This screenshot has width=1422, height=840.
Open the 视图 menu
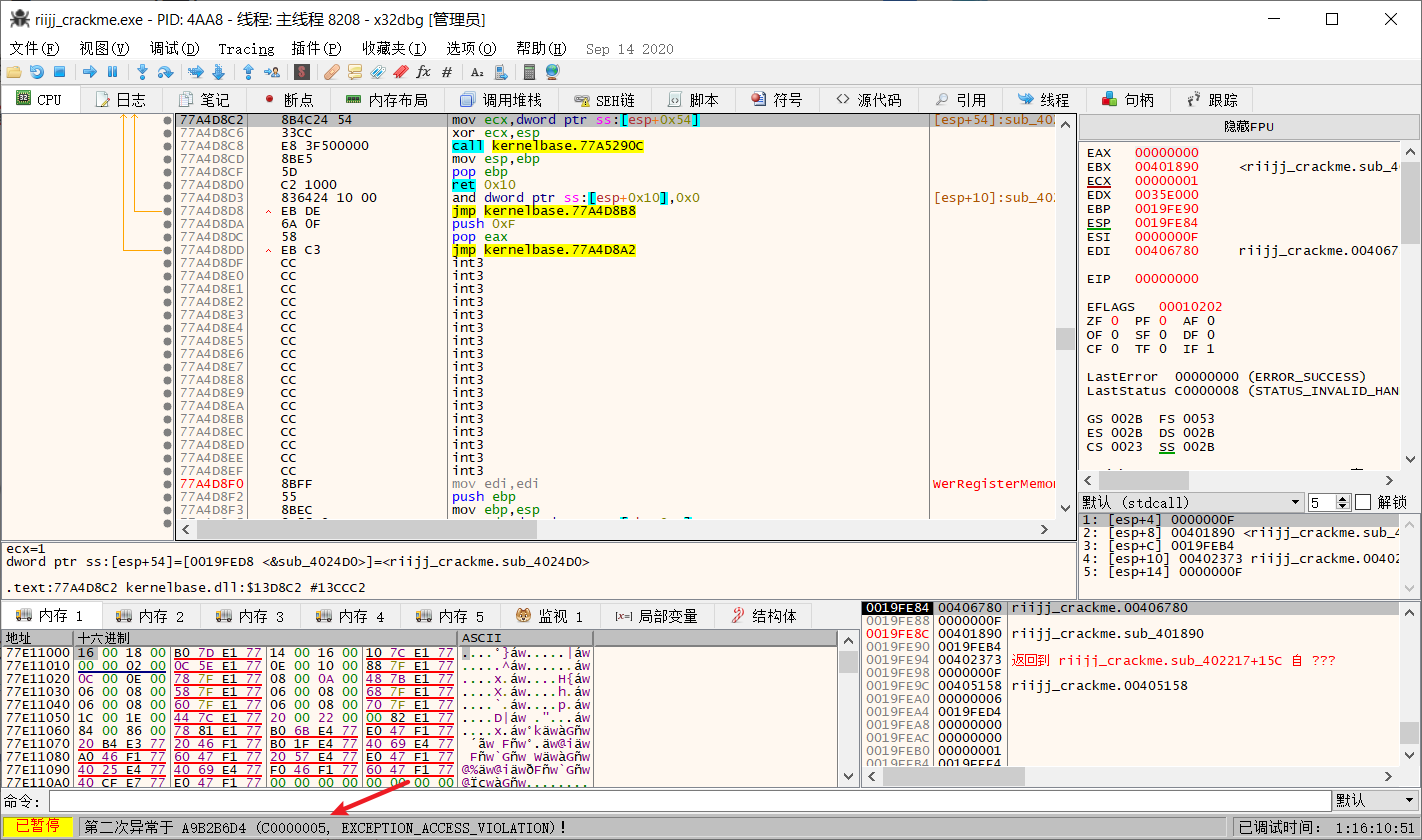(104, 48)
